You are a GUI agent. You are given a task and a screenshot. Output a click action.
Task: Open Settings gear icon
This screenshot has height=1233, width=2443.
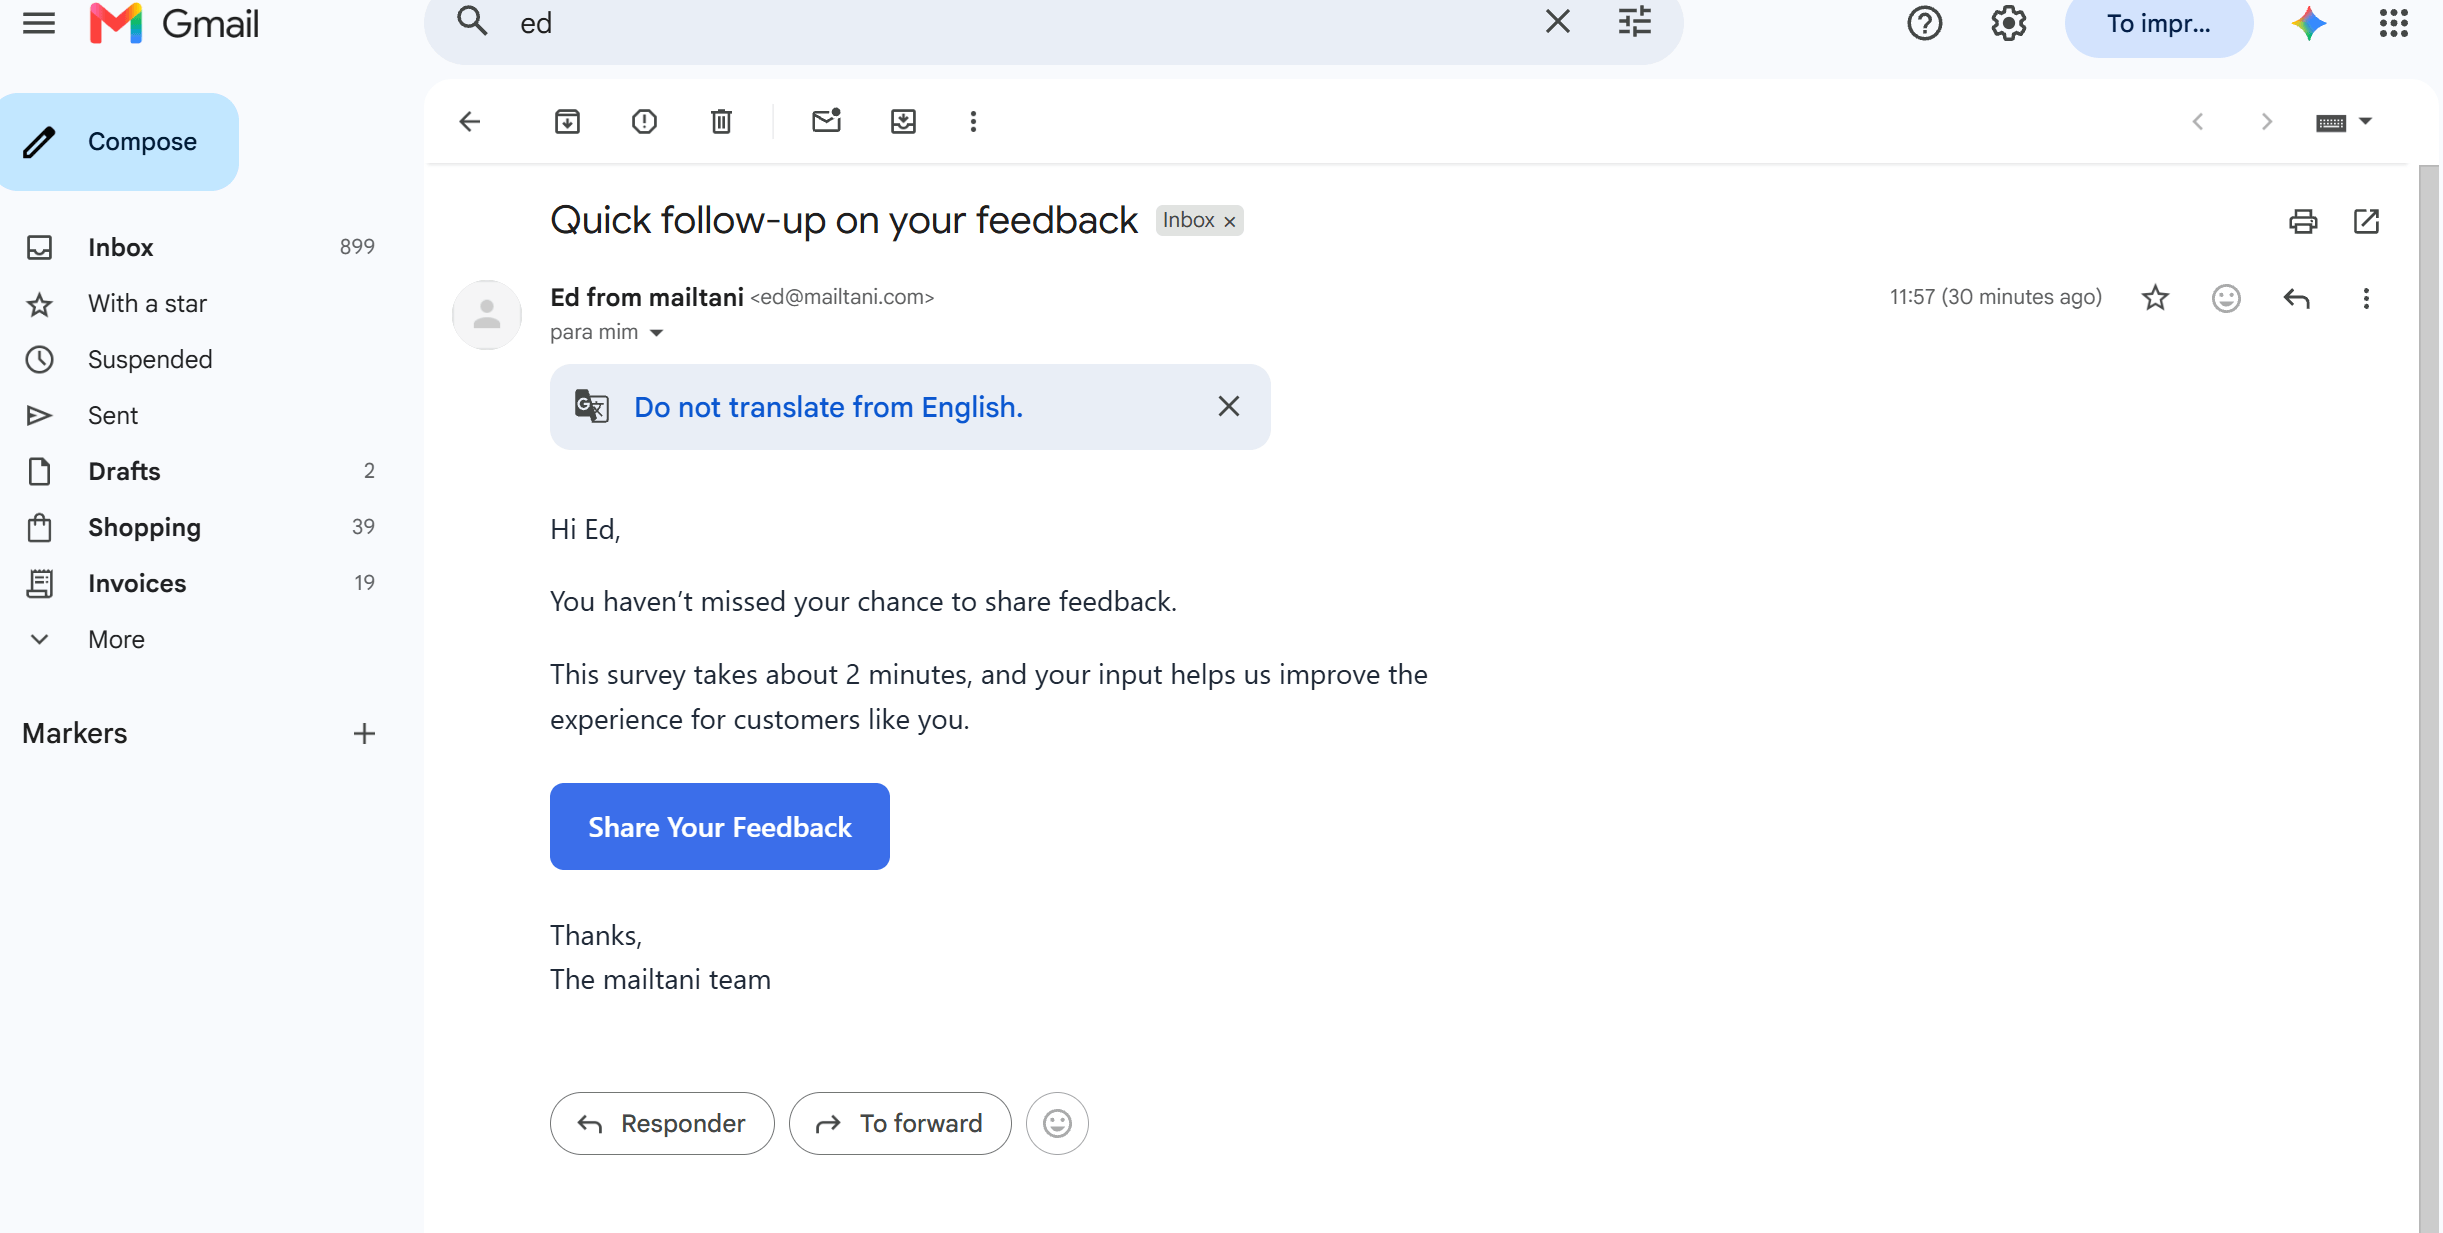pyautogui.click(x=2008, y=23)
